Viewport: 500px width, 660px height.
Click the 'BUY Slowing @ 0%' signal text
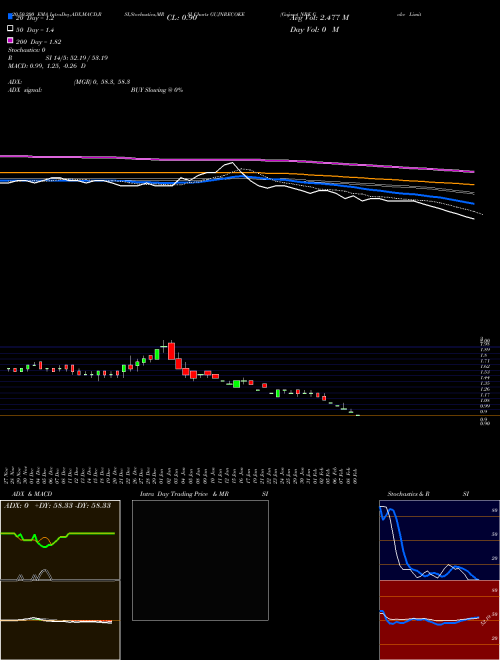[x=157, y=90]
